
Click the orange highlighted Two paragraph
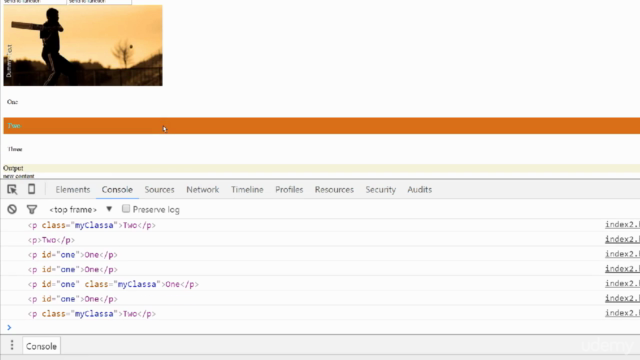pyautogui.click(x=322, y=126)
